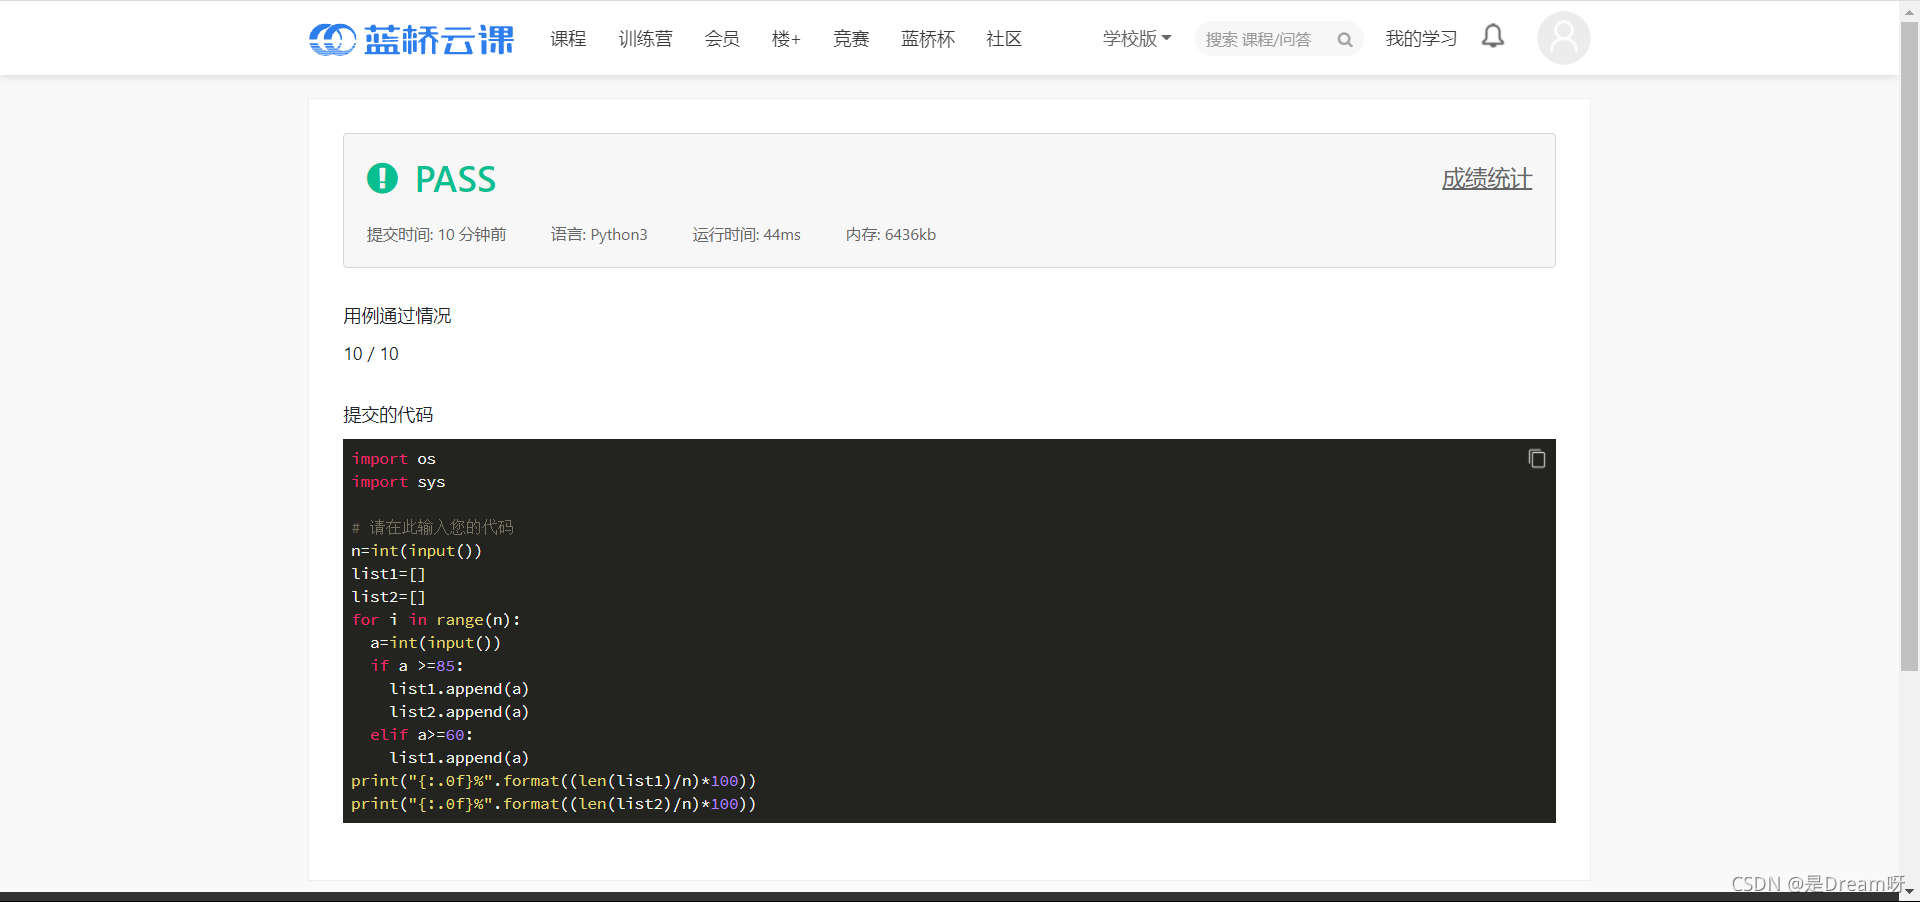Click the code line elif a>=60:
The width and height of the screenshot is (1920, 902).
click(421, 735)
